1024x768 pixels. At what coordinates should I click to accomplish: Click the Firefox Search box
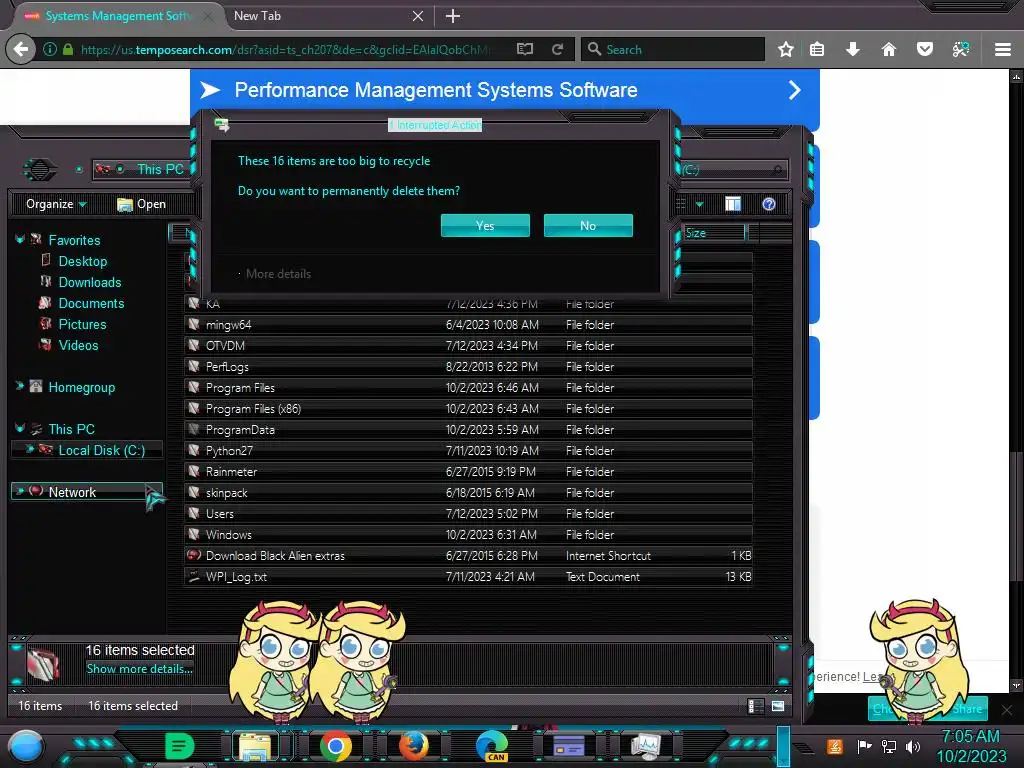point(673,49)
